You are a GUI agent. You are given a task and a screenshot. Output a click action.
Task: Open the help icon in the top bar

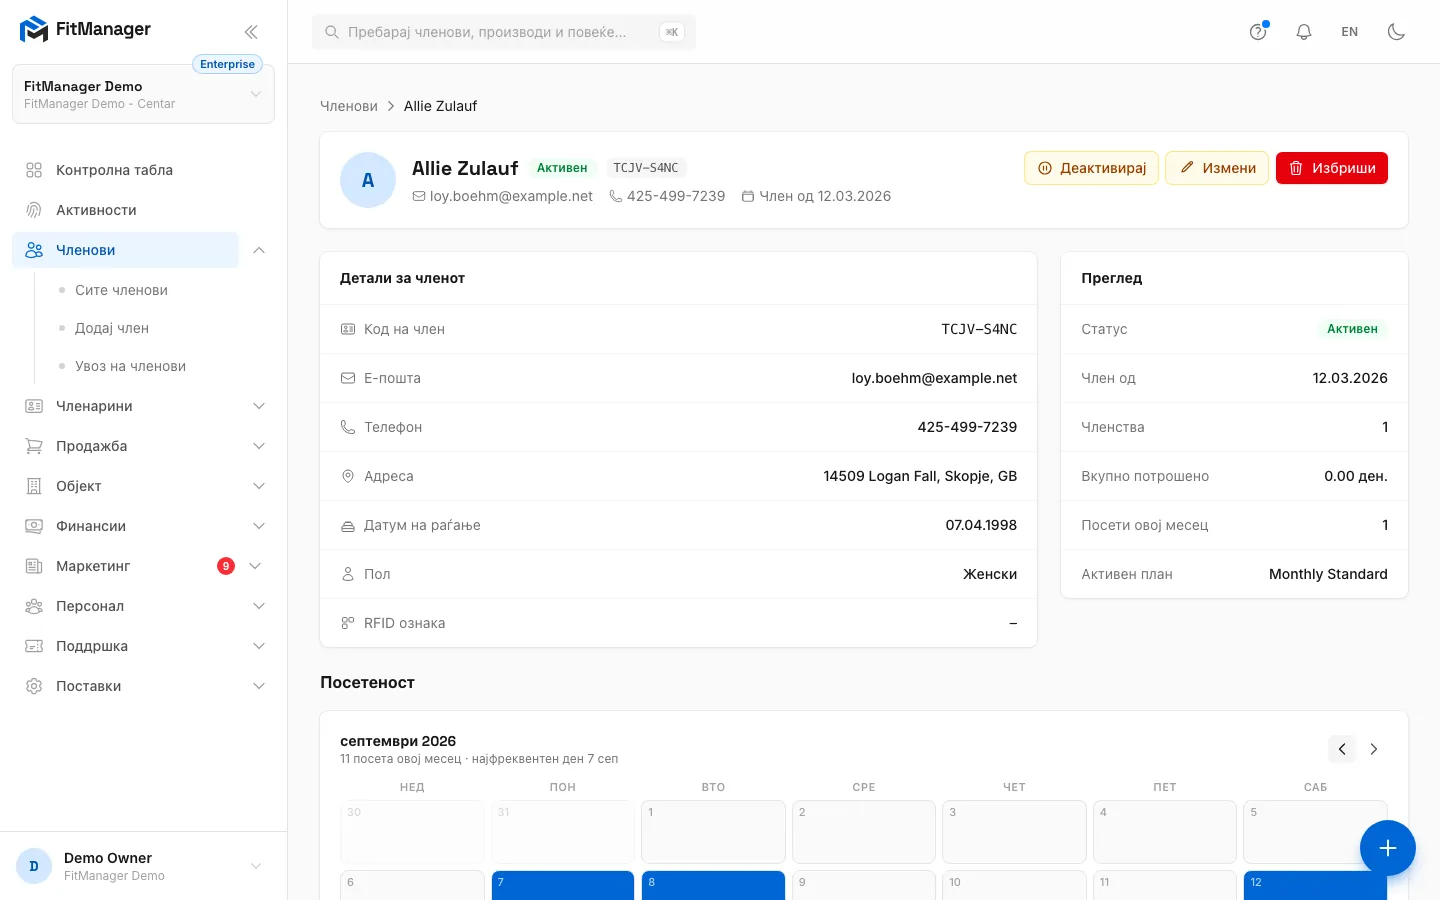click(1258, 32)
